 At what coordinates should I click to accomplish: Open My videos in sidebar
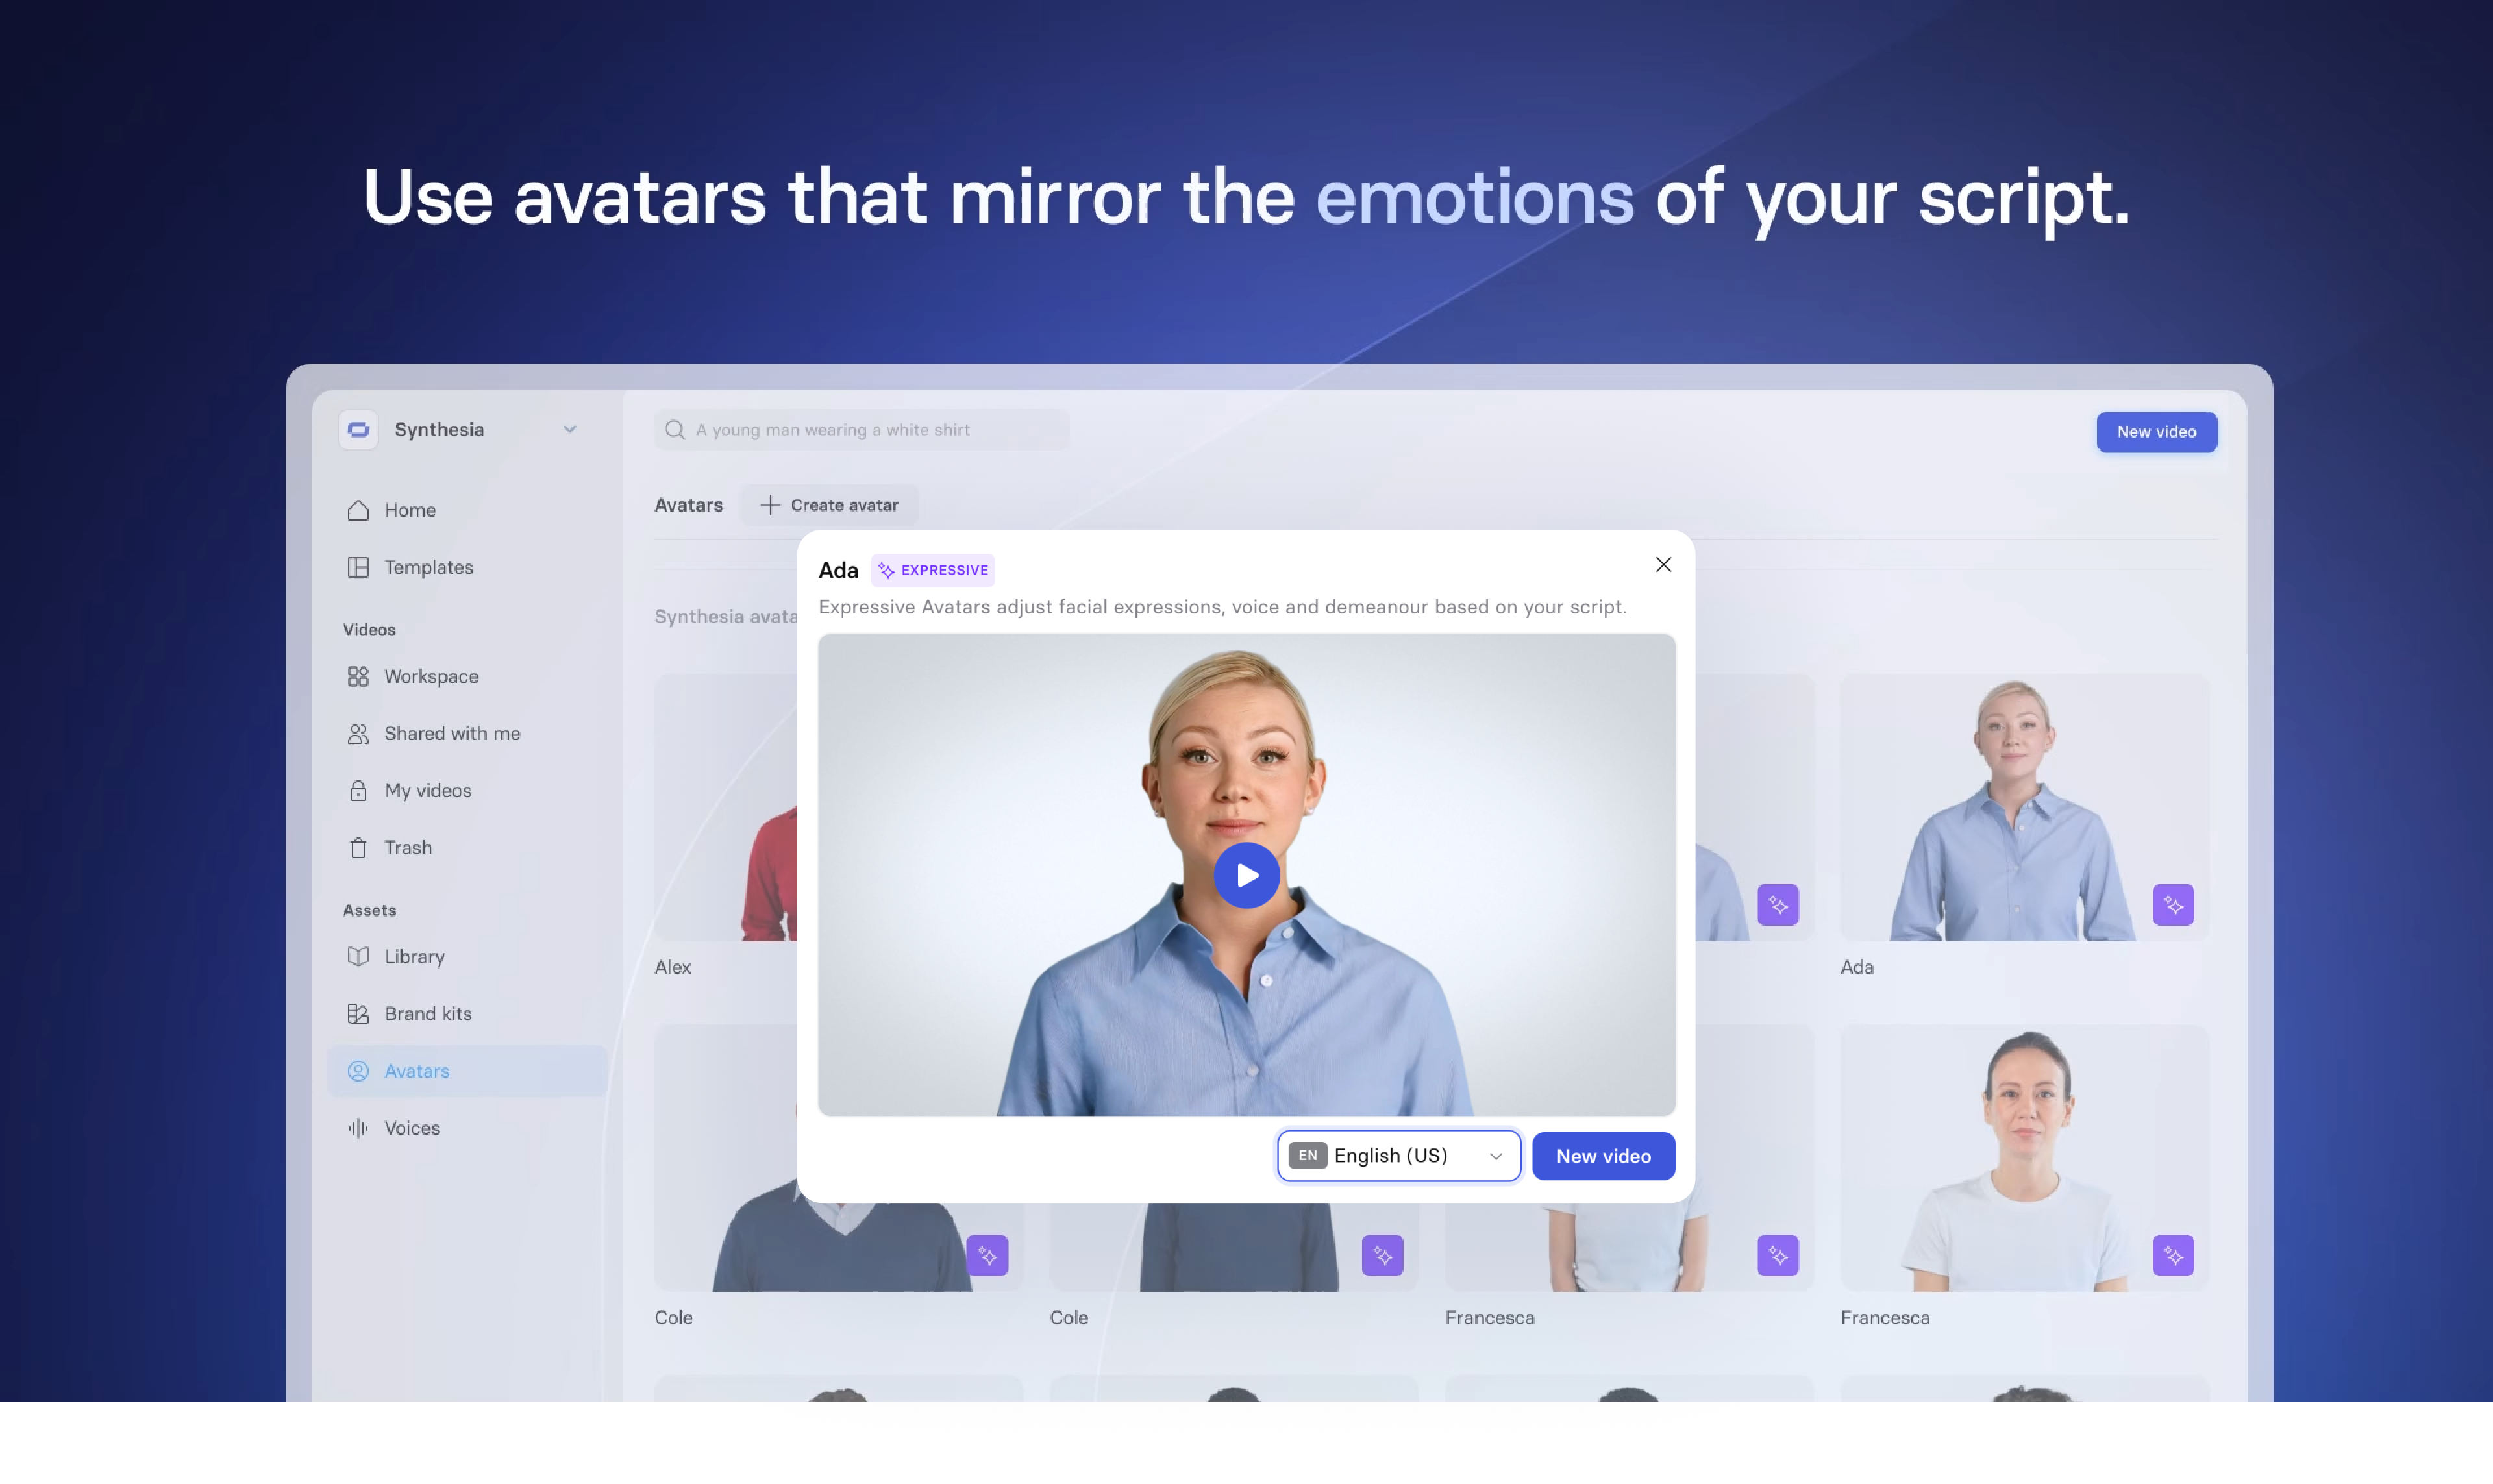tap(428, 789)
